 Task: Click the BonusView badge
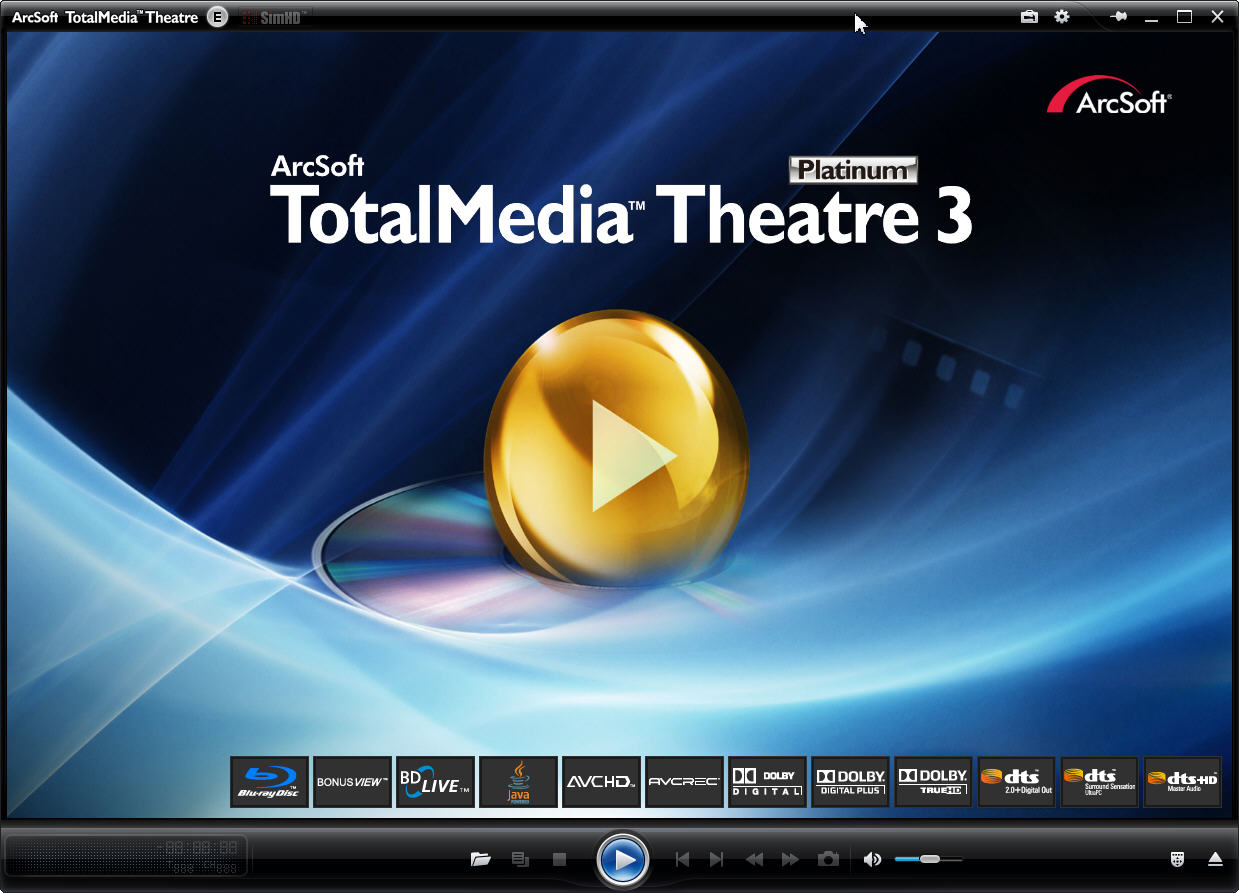click(352, 782)
